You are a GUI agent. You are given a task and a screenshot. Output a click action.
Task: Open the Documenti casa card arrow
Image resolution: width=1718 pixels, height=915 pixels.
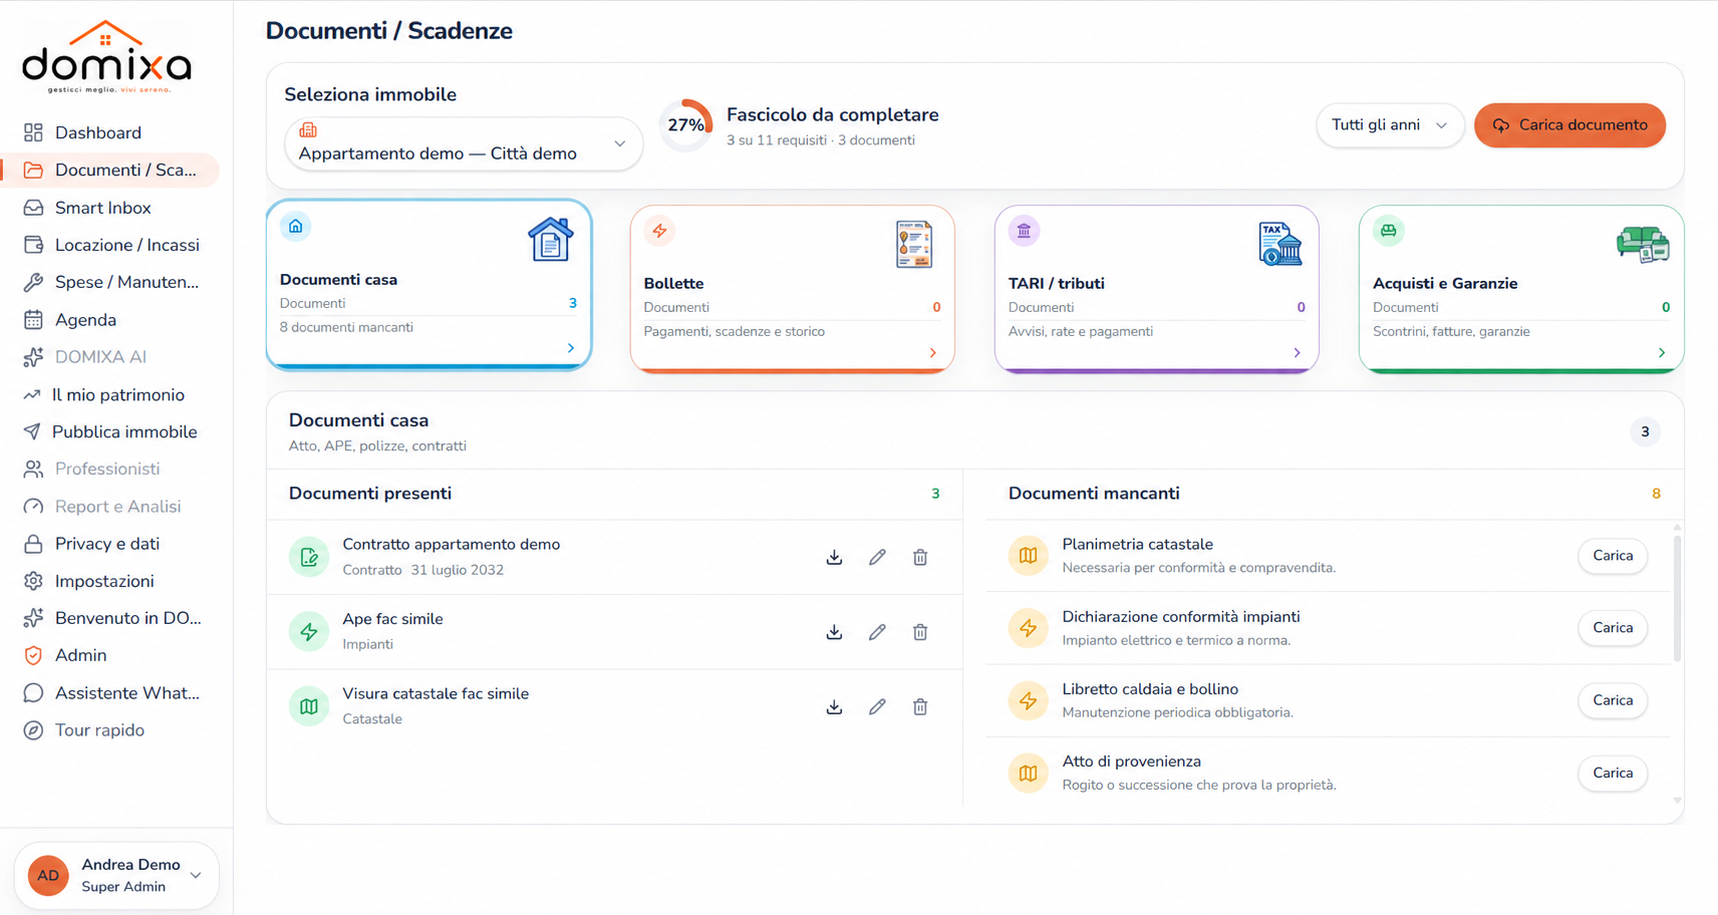(571, 348)
